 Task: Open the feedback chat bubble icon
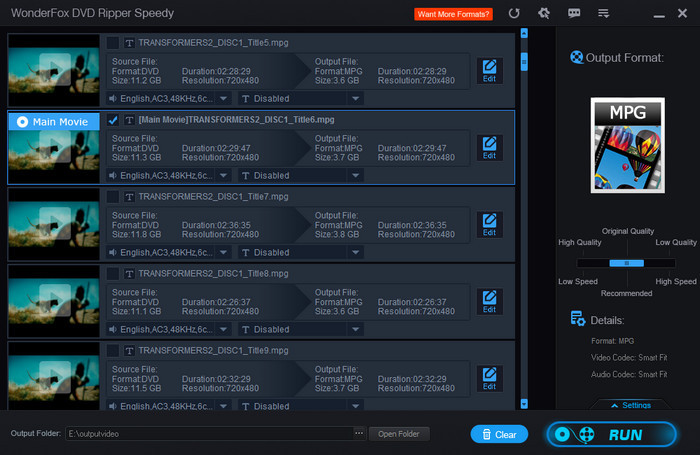click(x=574, y=13)
